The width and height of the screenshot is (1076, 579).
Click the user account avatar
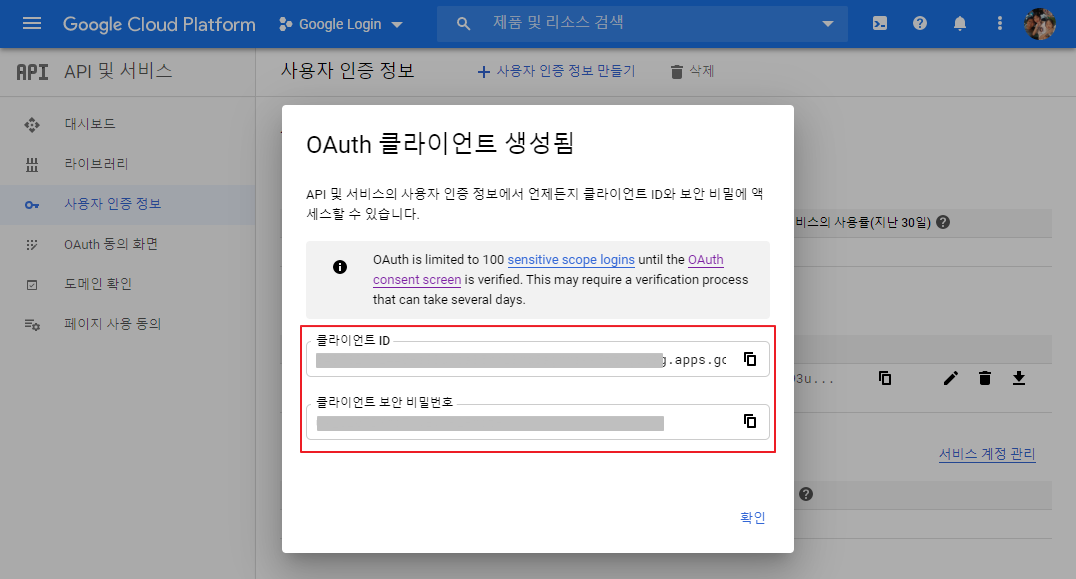point(1040,24)
